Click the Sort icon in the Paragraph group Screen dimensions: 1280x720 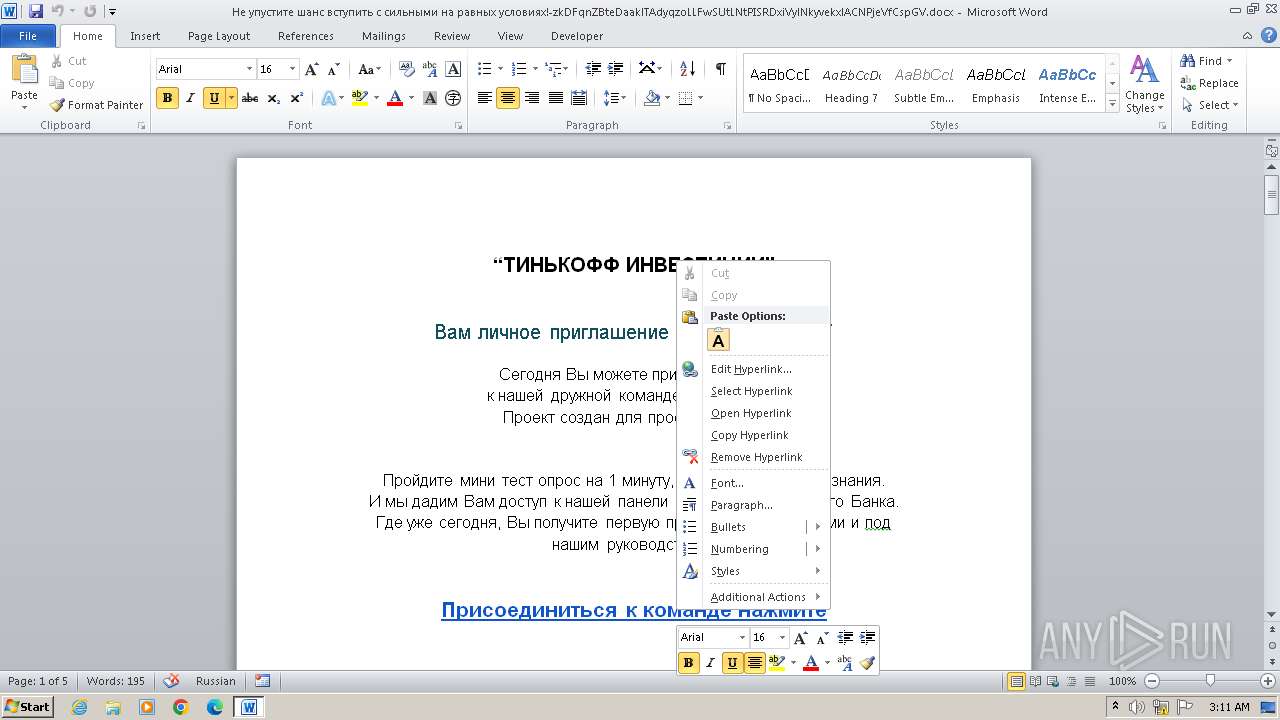(687, 69)
